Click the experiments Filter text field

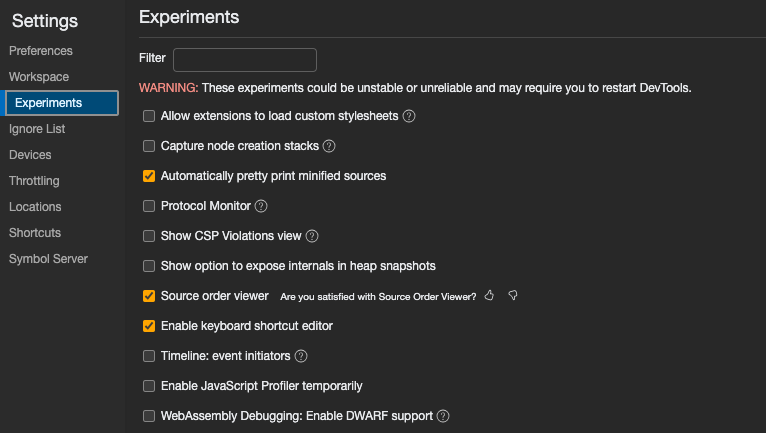click(245, 59)
